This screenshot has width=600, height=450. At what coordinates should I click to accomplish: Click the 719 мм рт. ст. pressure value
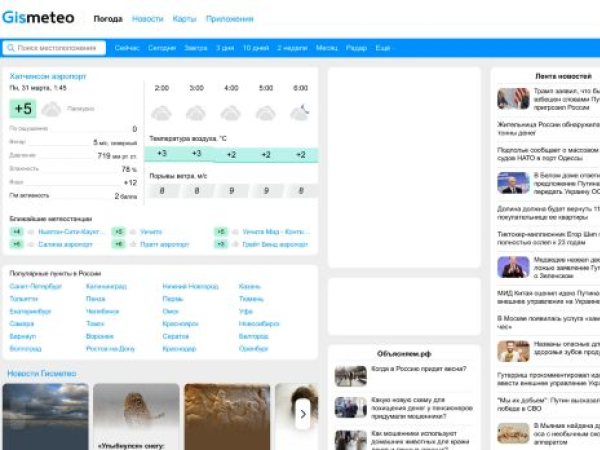117,156
